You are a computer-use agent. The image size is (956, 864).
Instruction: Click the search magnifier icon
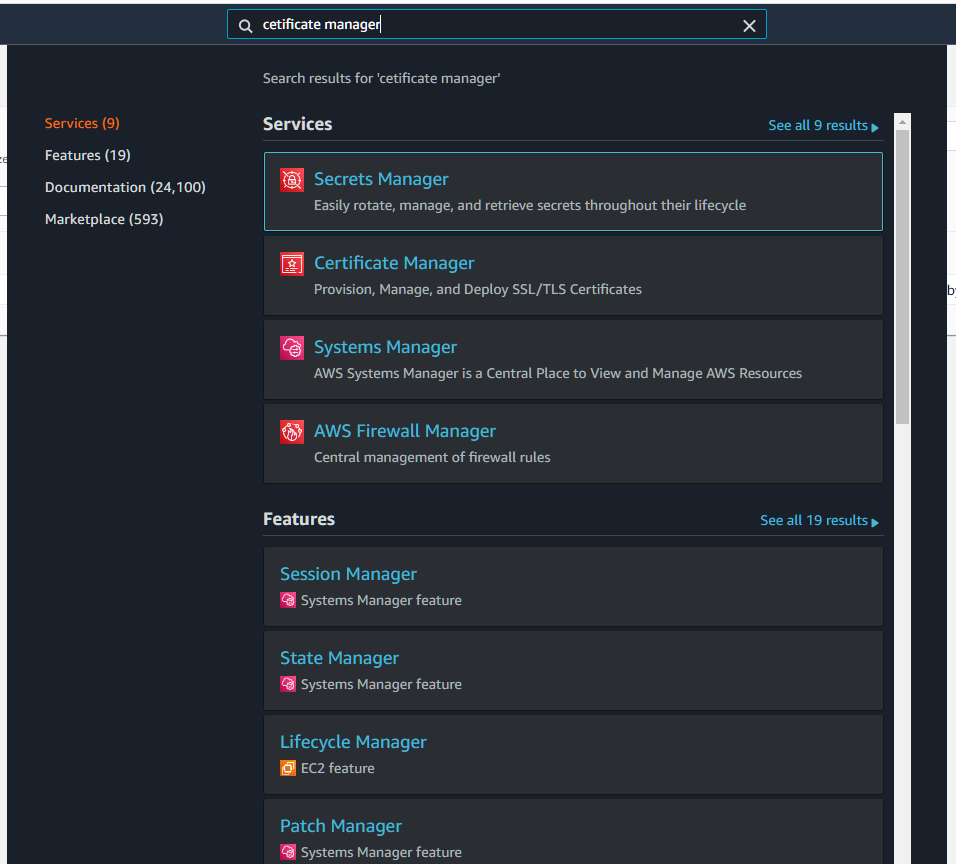pyautogui.click(x=245, y=26)
